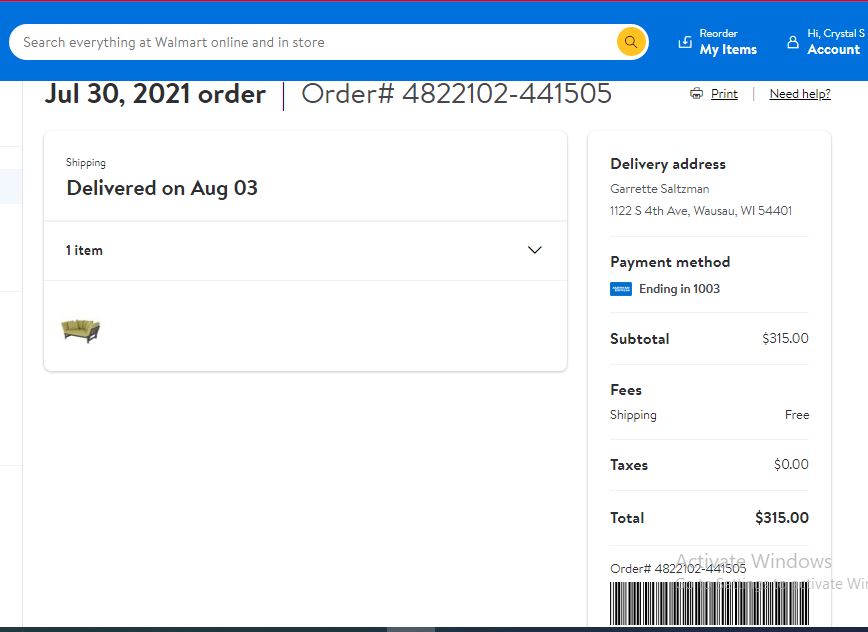Click the Reorder My Items icon
This screenshot has height=632, width=868.
point(685,42)
